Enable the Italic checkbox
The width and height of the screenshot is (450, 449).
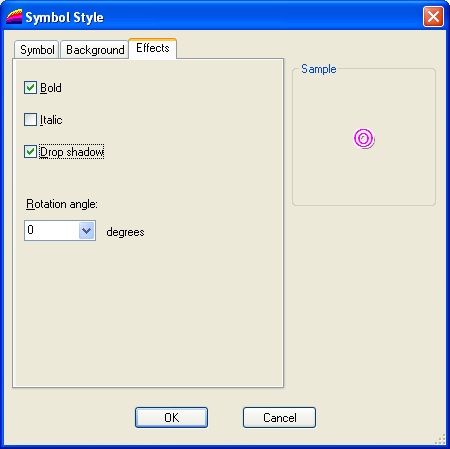(30, 119)
